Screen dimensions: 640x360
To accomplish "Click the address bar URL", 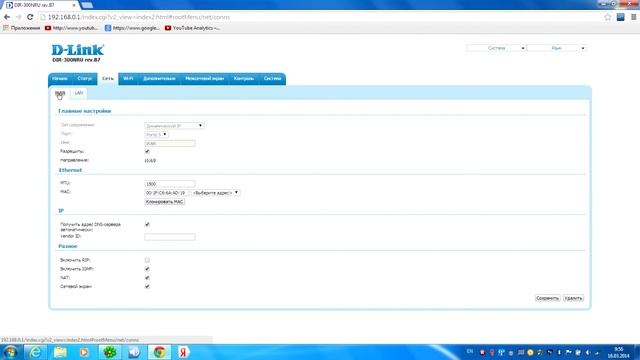I will coord(139,17).
